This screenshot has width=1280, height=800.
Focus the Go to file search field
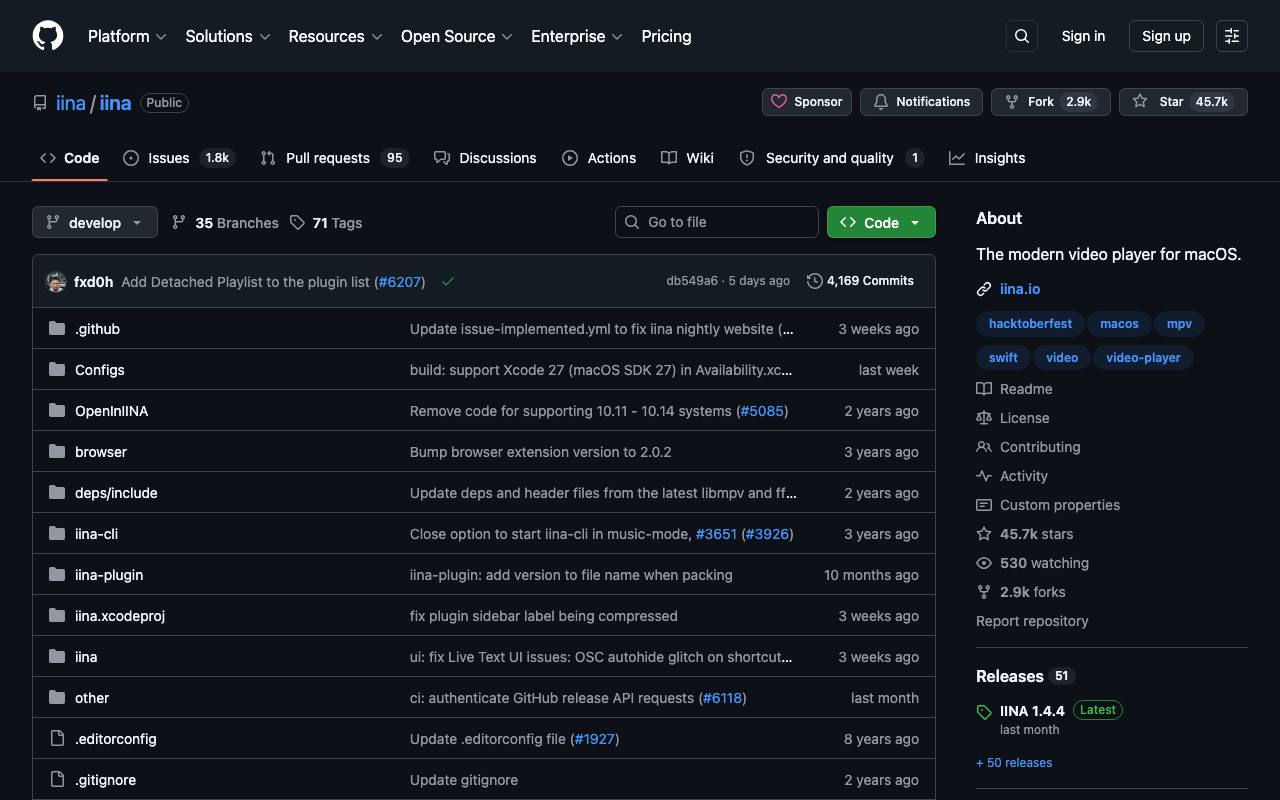tap(717, 222)
